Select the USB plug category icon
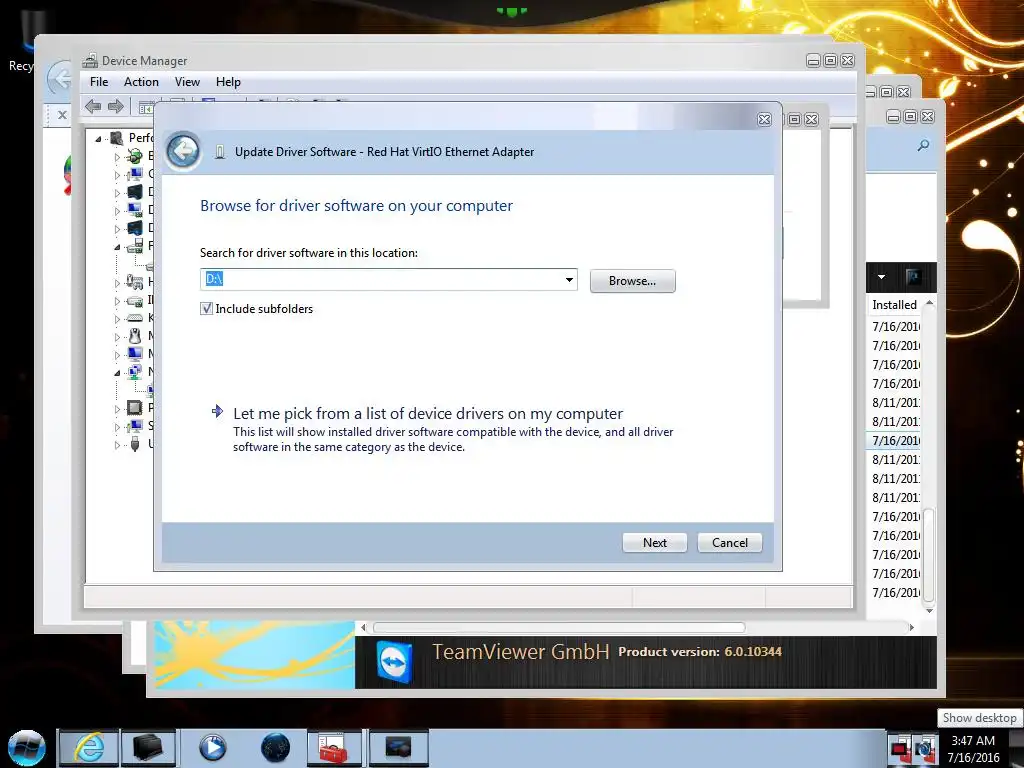1024x768 pixels. [x=135, y=444]
